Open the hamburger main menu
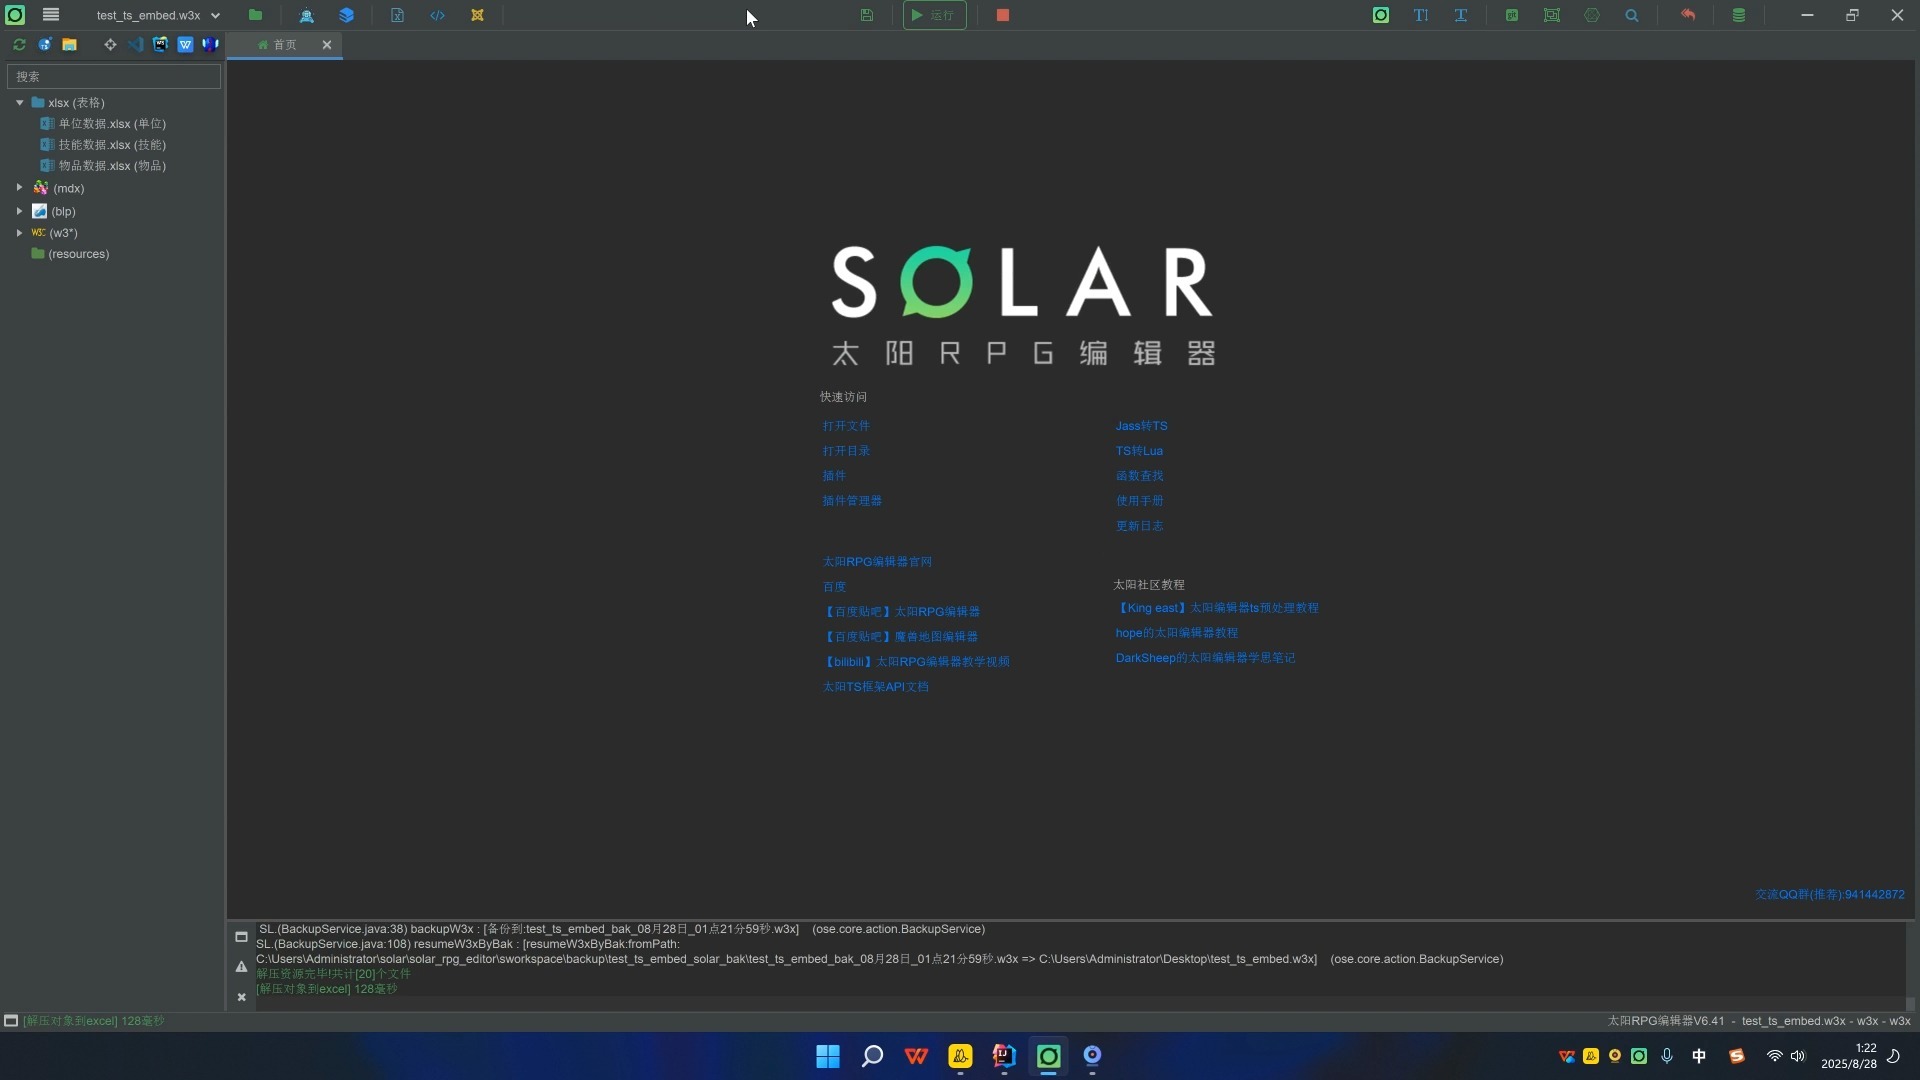Viewport: 1920px width, 1080px height. pos(51,15)
